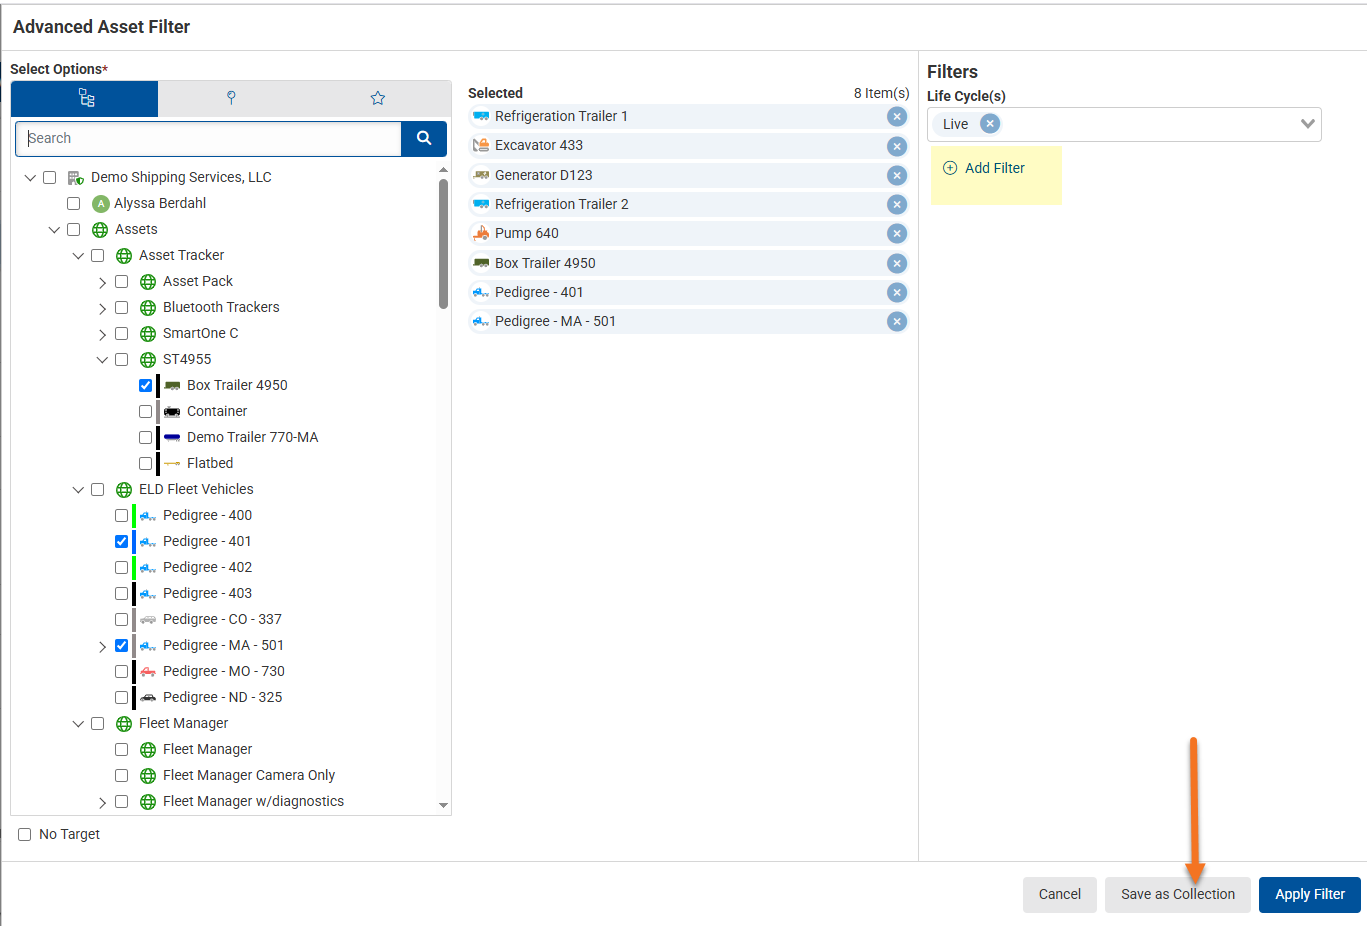Click the Demo Shipping Services company icon
The image size is (1367, 926).
[76, 178]
